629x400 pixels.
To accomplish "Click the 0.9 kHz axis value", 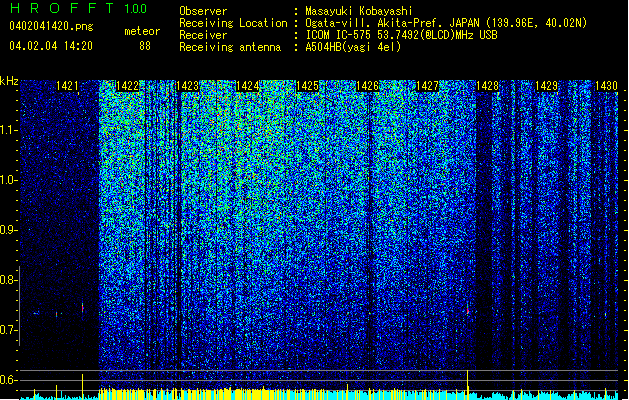I will (8, 230).
